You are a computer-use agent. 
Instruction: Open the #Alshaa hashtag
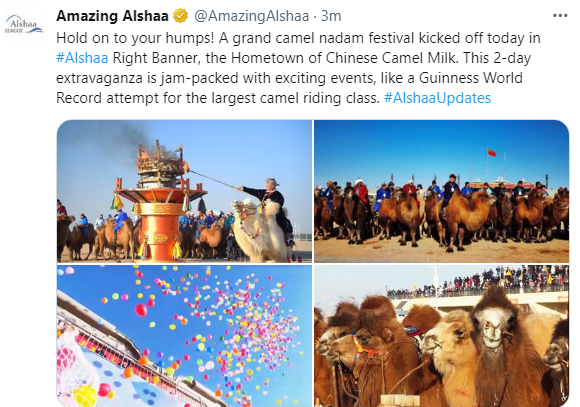coord(82,58)
